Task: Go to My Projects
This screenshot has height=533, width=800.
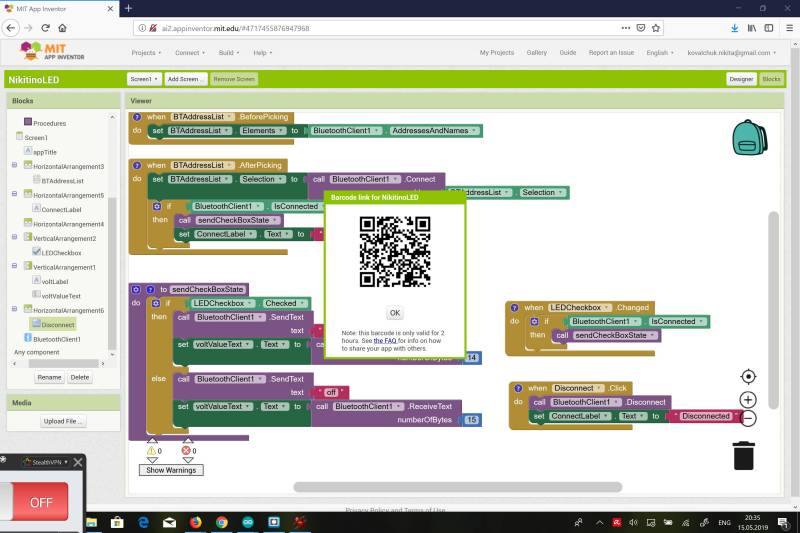Action: click(x=496, y=53)
